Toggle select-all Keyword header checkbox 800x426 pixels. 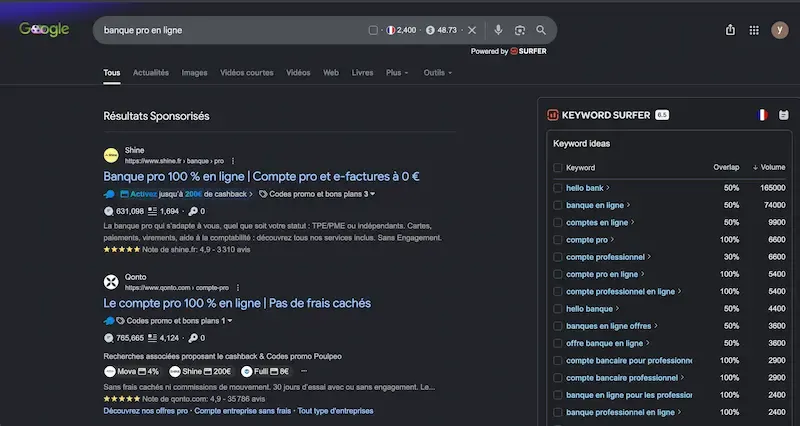(558, 168)
